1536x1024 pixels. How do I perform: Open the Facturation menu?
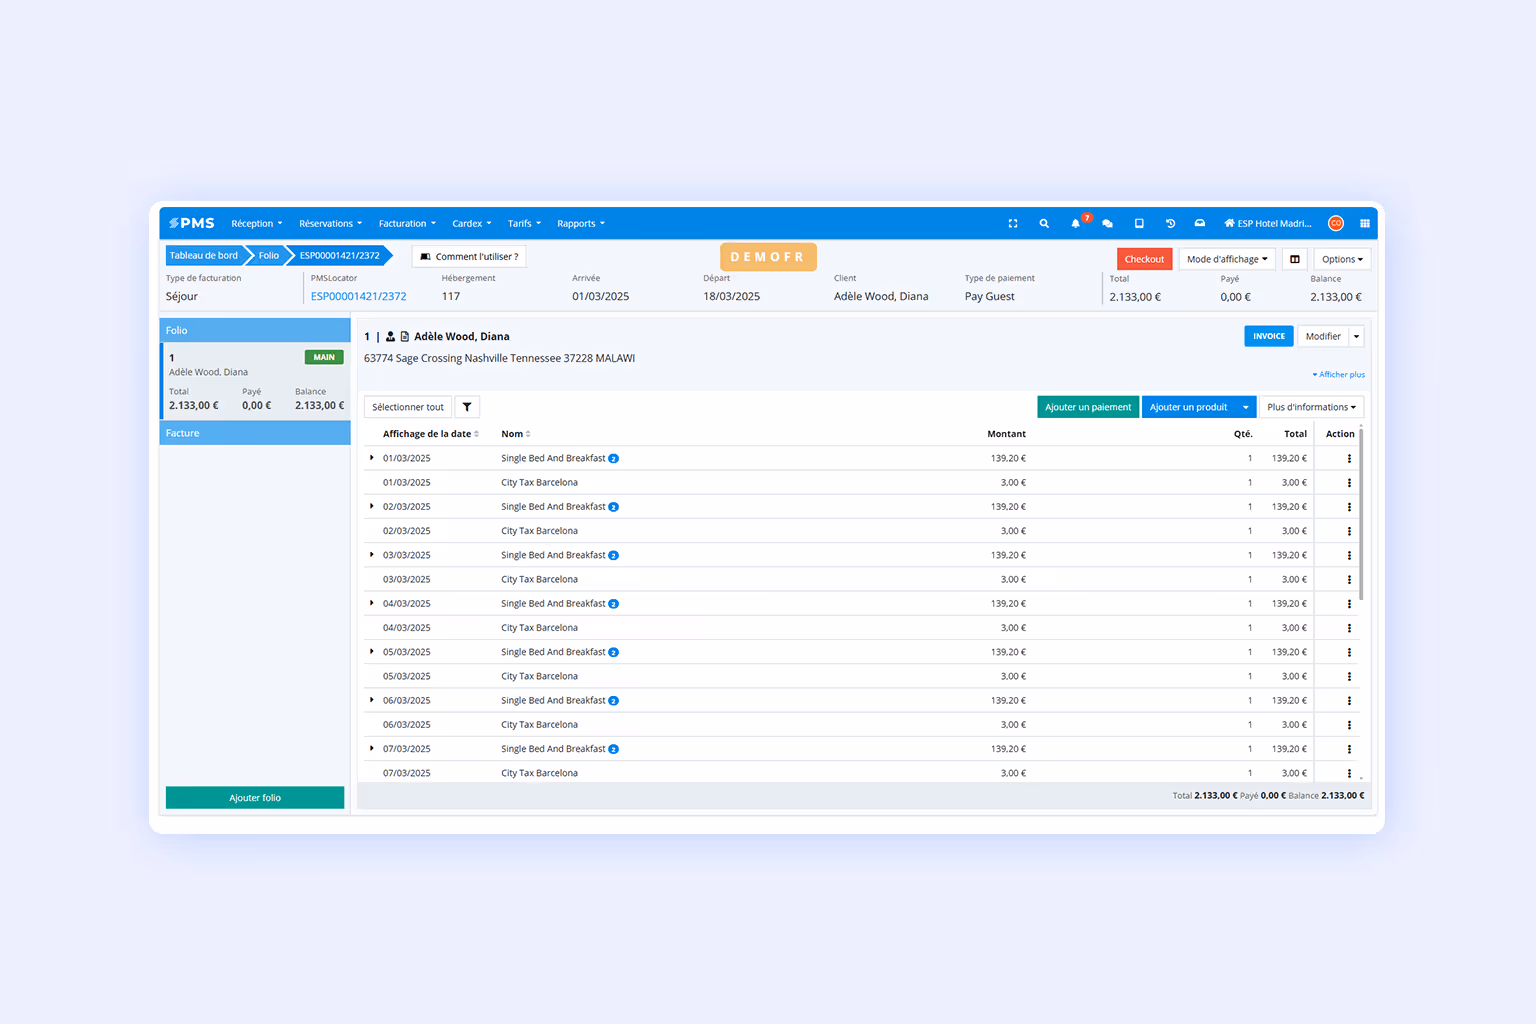pyautogui.click(x=407, y=224)
